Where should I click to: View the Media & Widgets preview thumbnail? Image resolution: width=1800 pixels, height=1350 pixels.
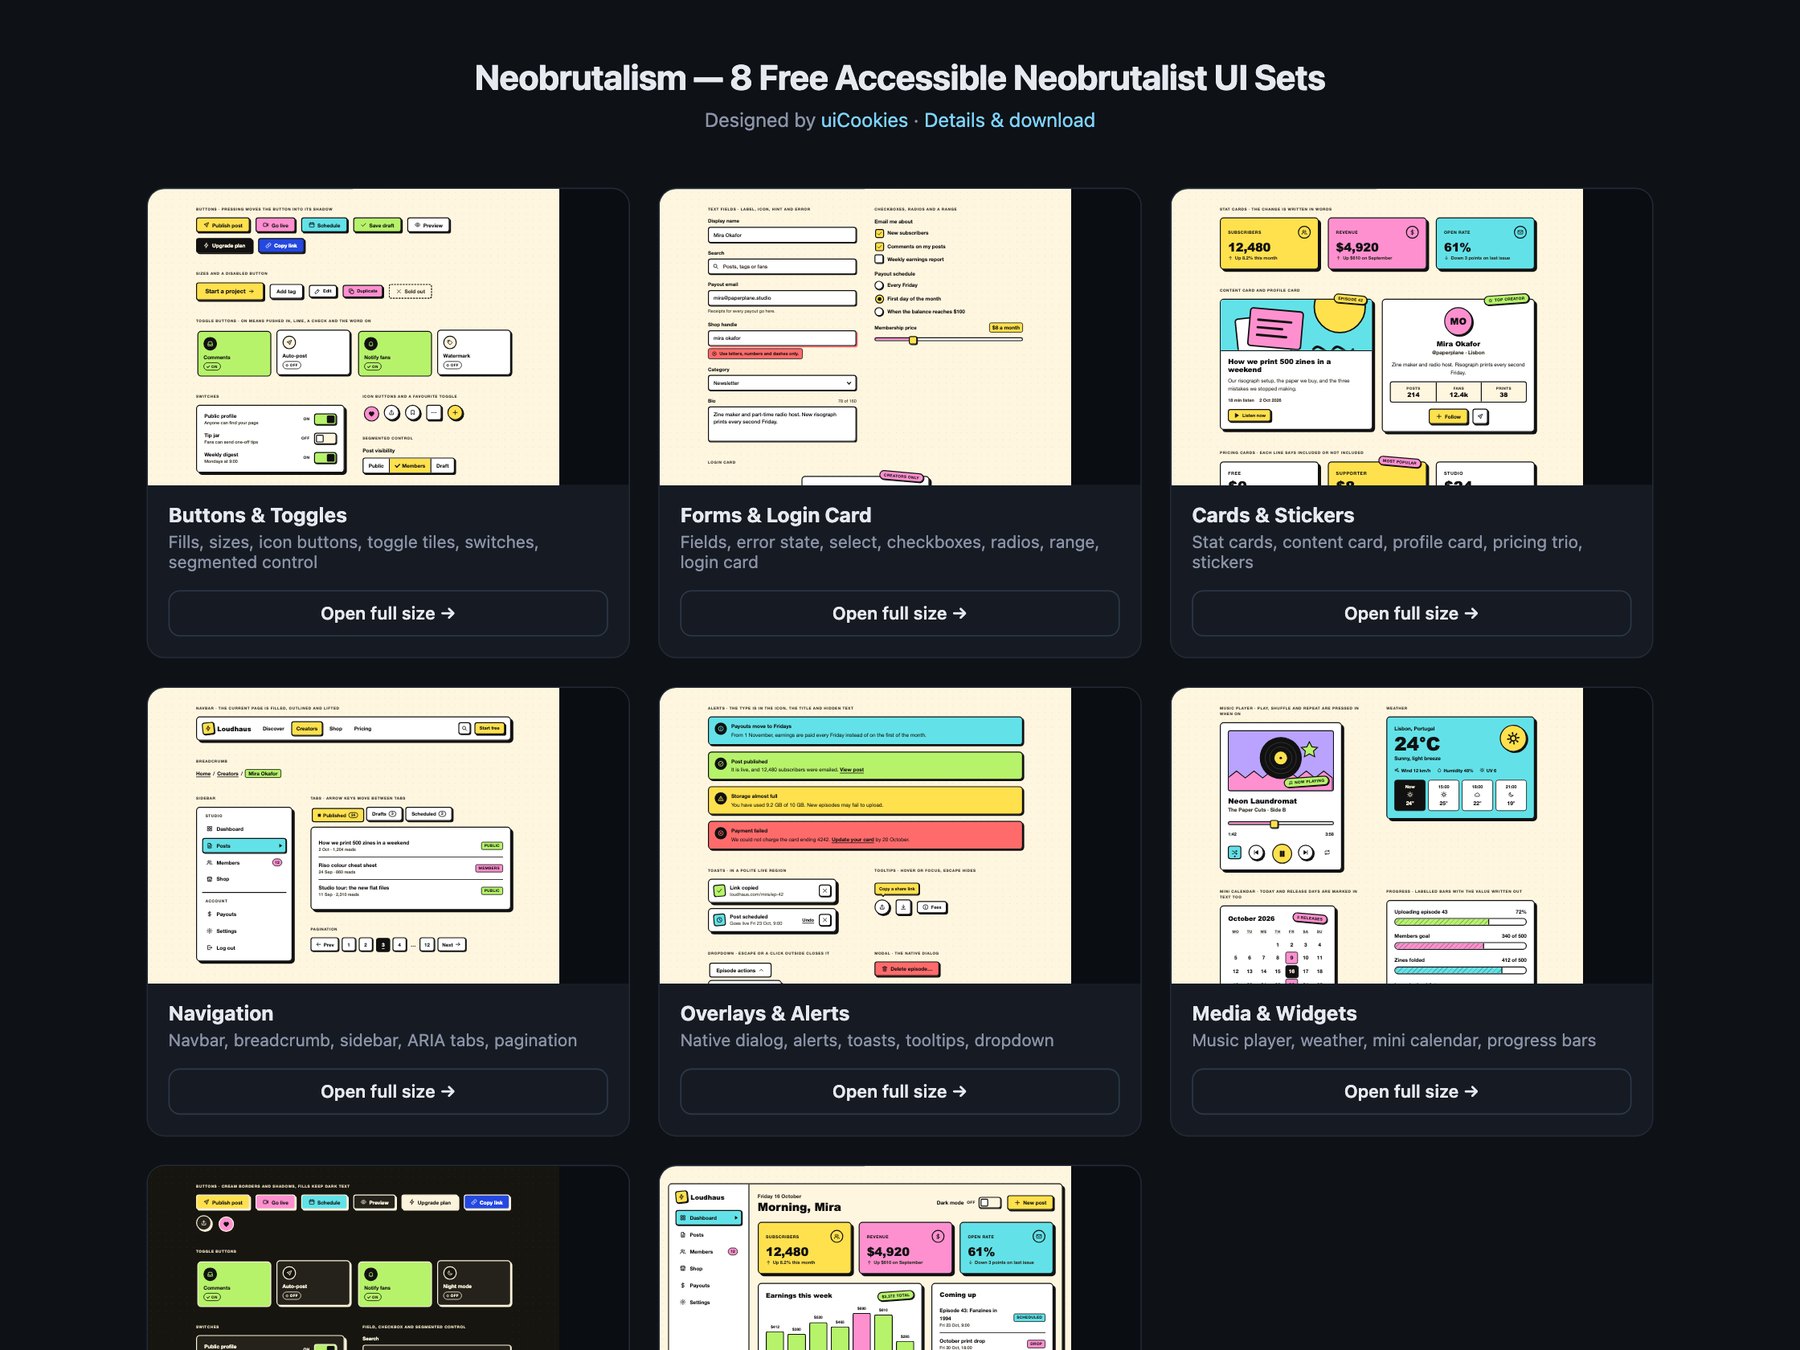1411,835
